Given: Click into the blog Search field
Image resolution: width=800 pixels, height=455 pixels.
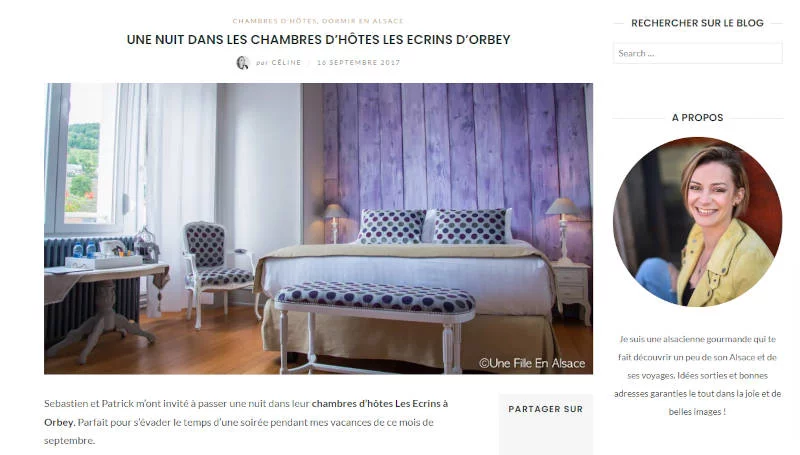Looking at the screenshot, I should 697,53.
